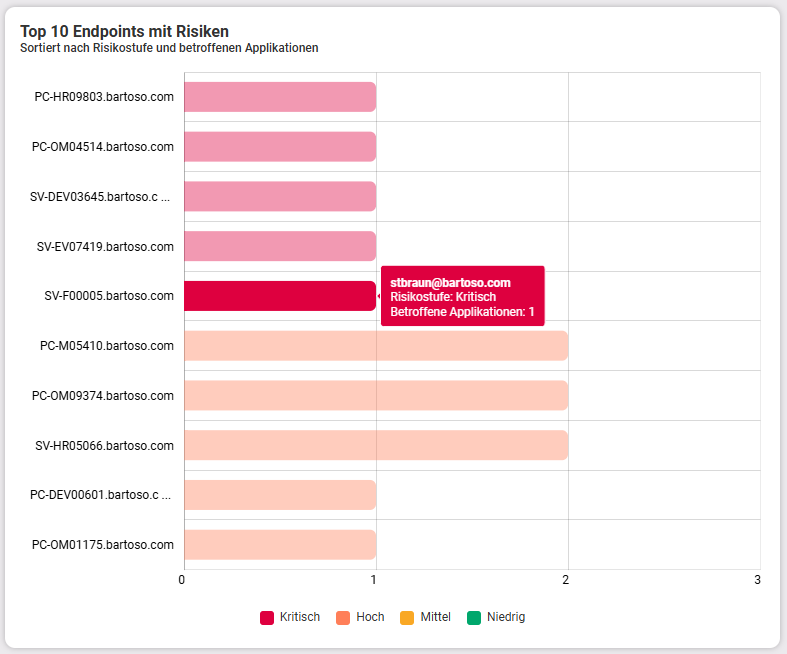787x654 pixels.
Task: Click the stbraun@bartoso.com tooltip
Action: (462, 296)
